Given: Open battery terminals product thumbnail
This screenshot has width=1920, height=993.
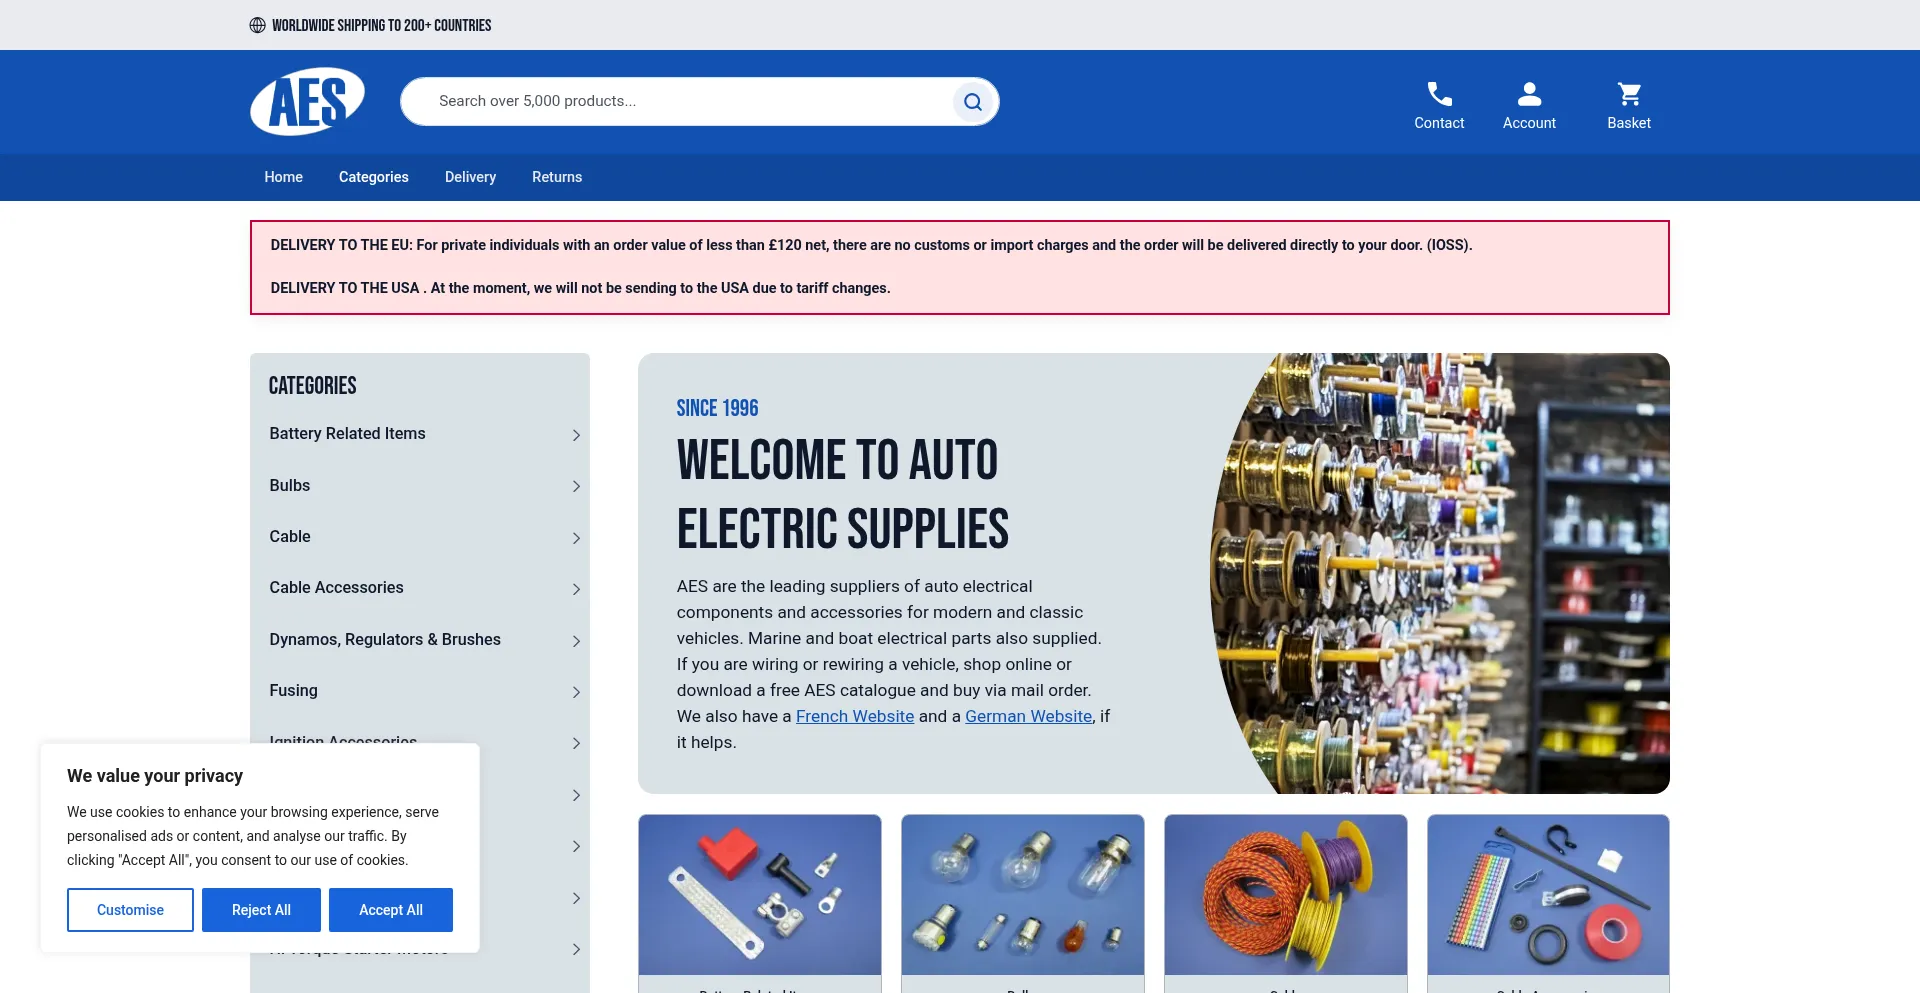Looking at the screenshot, I should tap(760, 895).
